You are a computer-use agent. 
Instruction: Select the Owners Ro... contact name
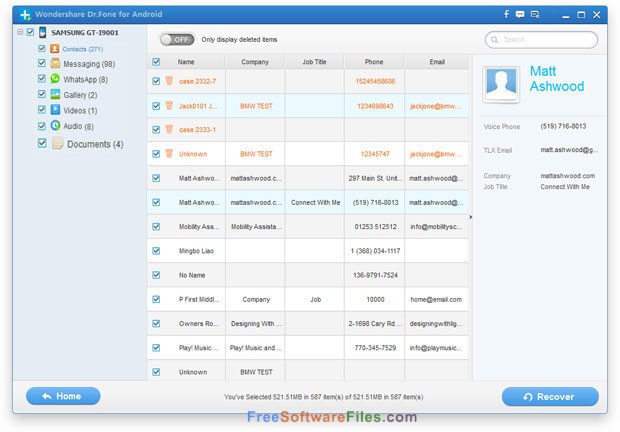pos(198,323)
